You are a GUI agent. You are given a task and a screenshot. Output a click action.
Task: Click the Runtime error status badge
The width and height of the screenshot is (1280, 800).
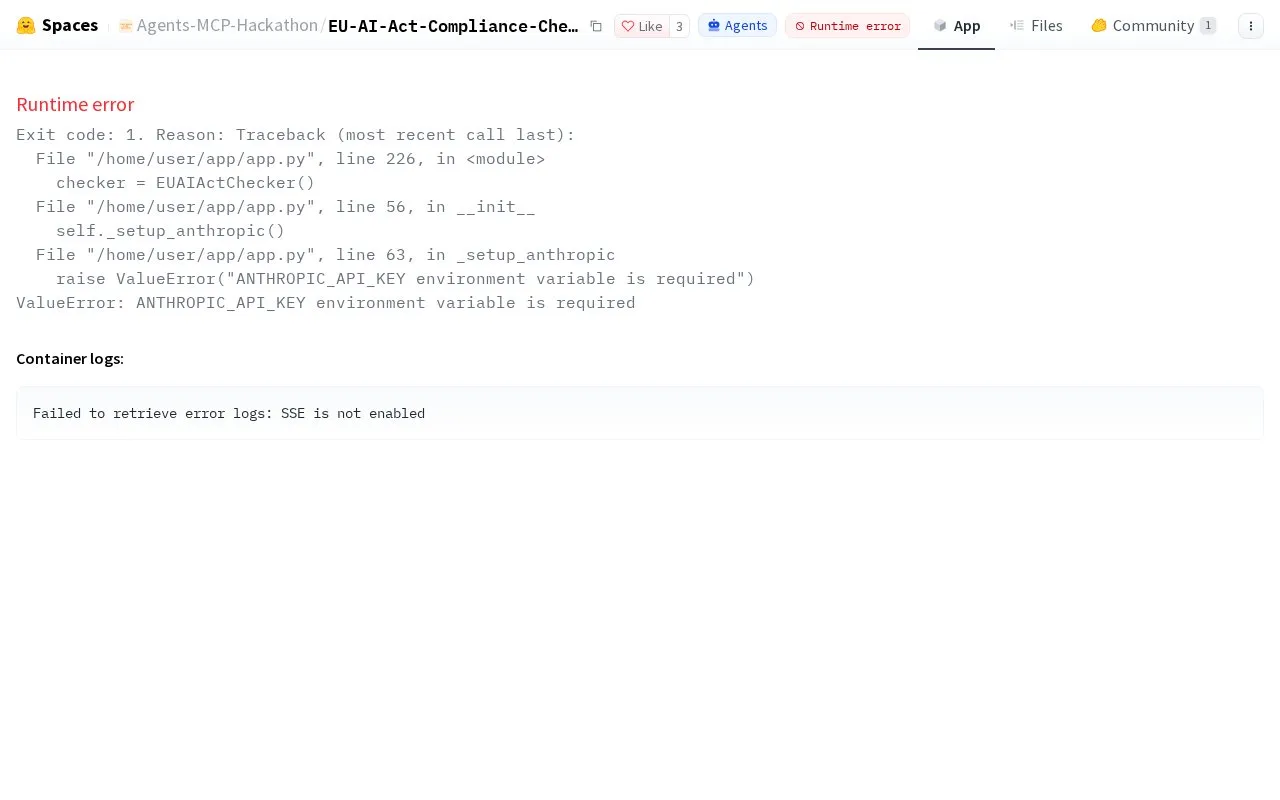click(847, 26)
